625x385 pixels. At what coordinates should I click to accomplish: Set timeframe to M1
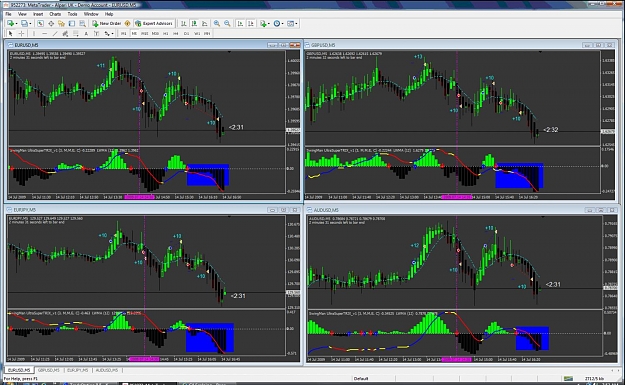pos(124,33)
